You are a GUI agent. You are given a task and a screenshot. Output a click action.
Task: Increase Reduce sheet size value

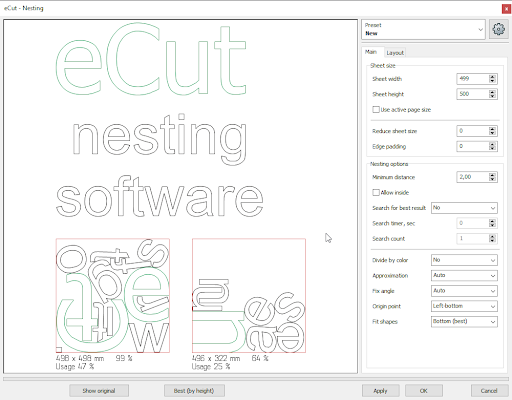pyautogui.click(x=492, y=129)
